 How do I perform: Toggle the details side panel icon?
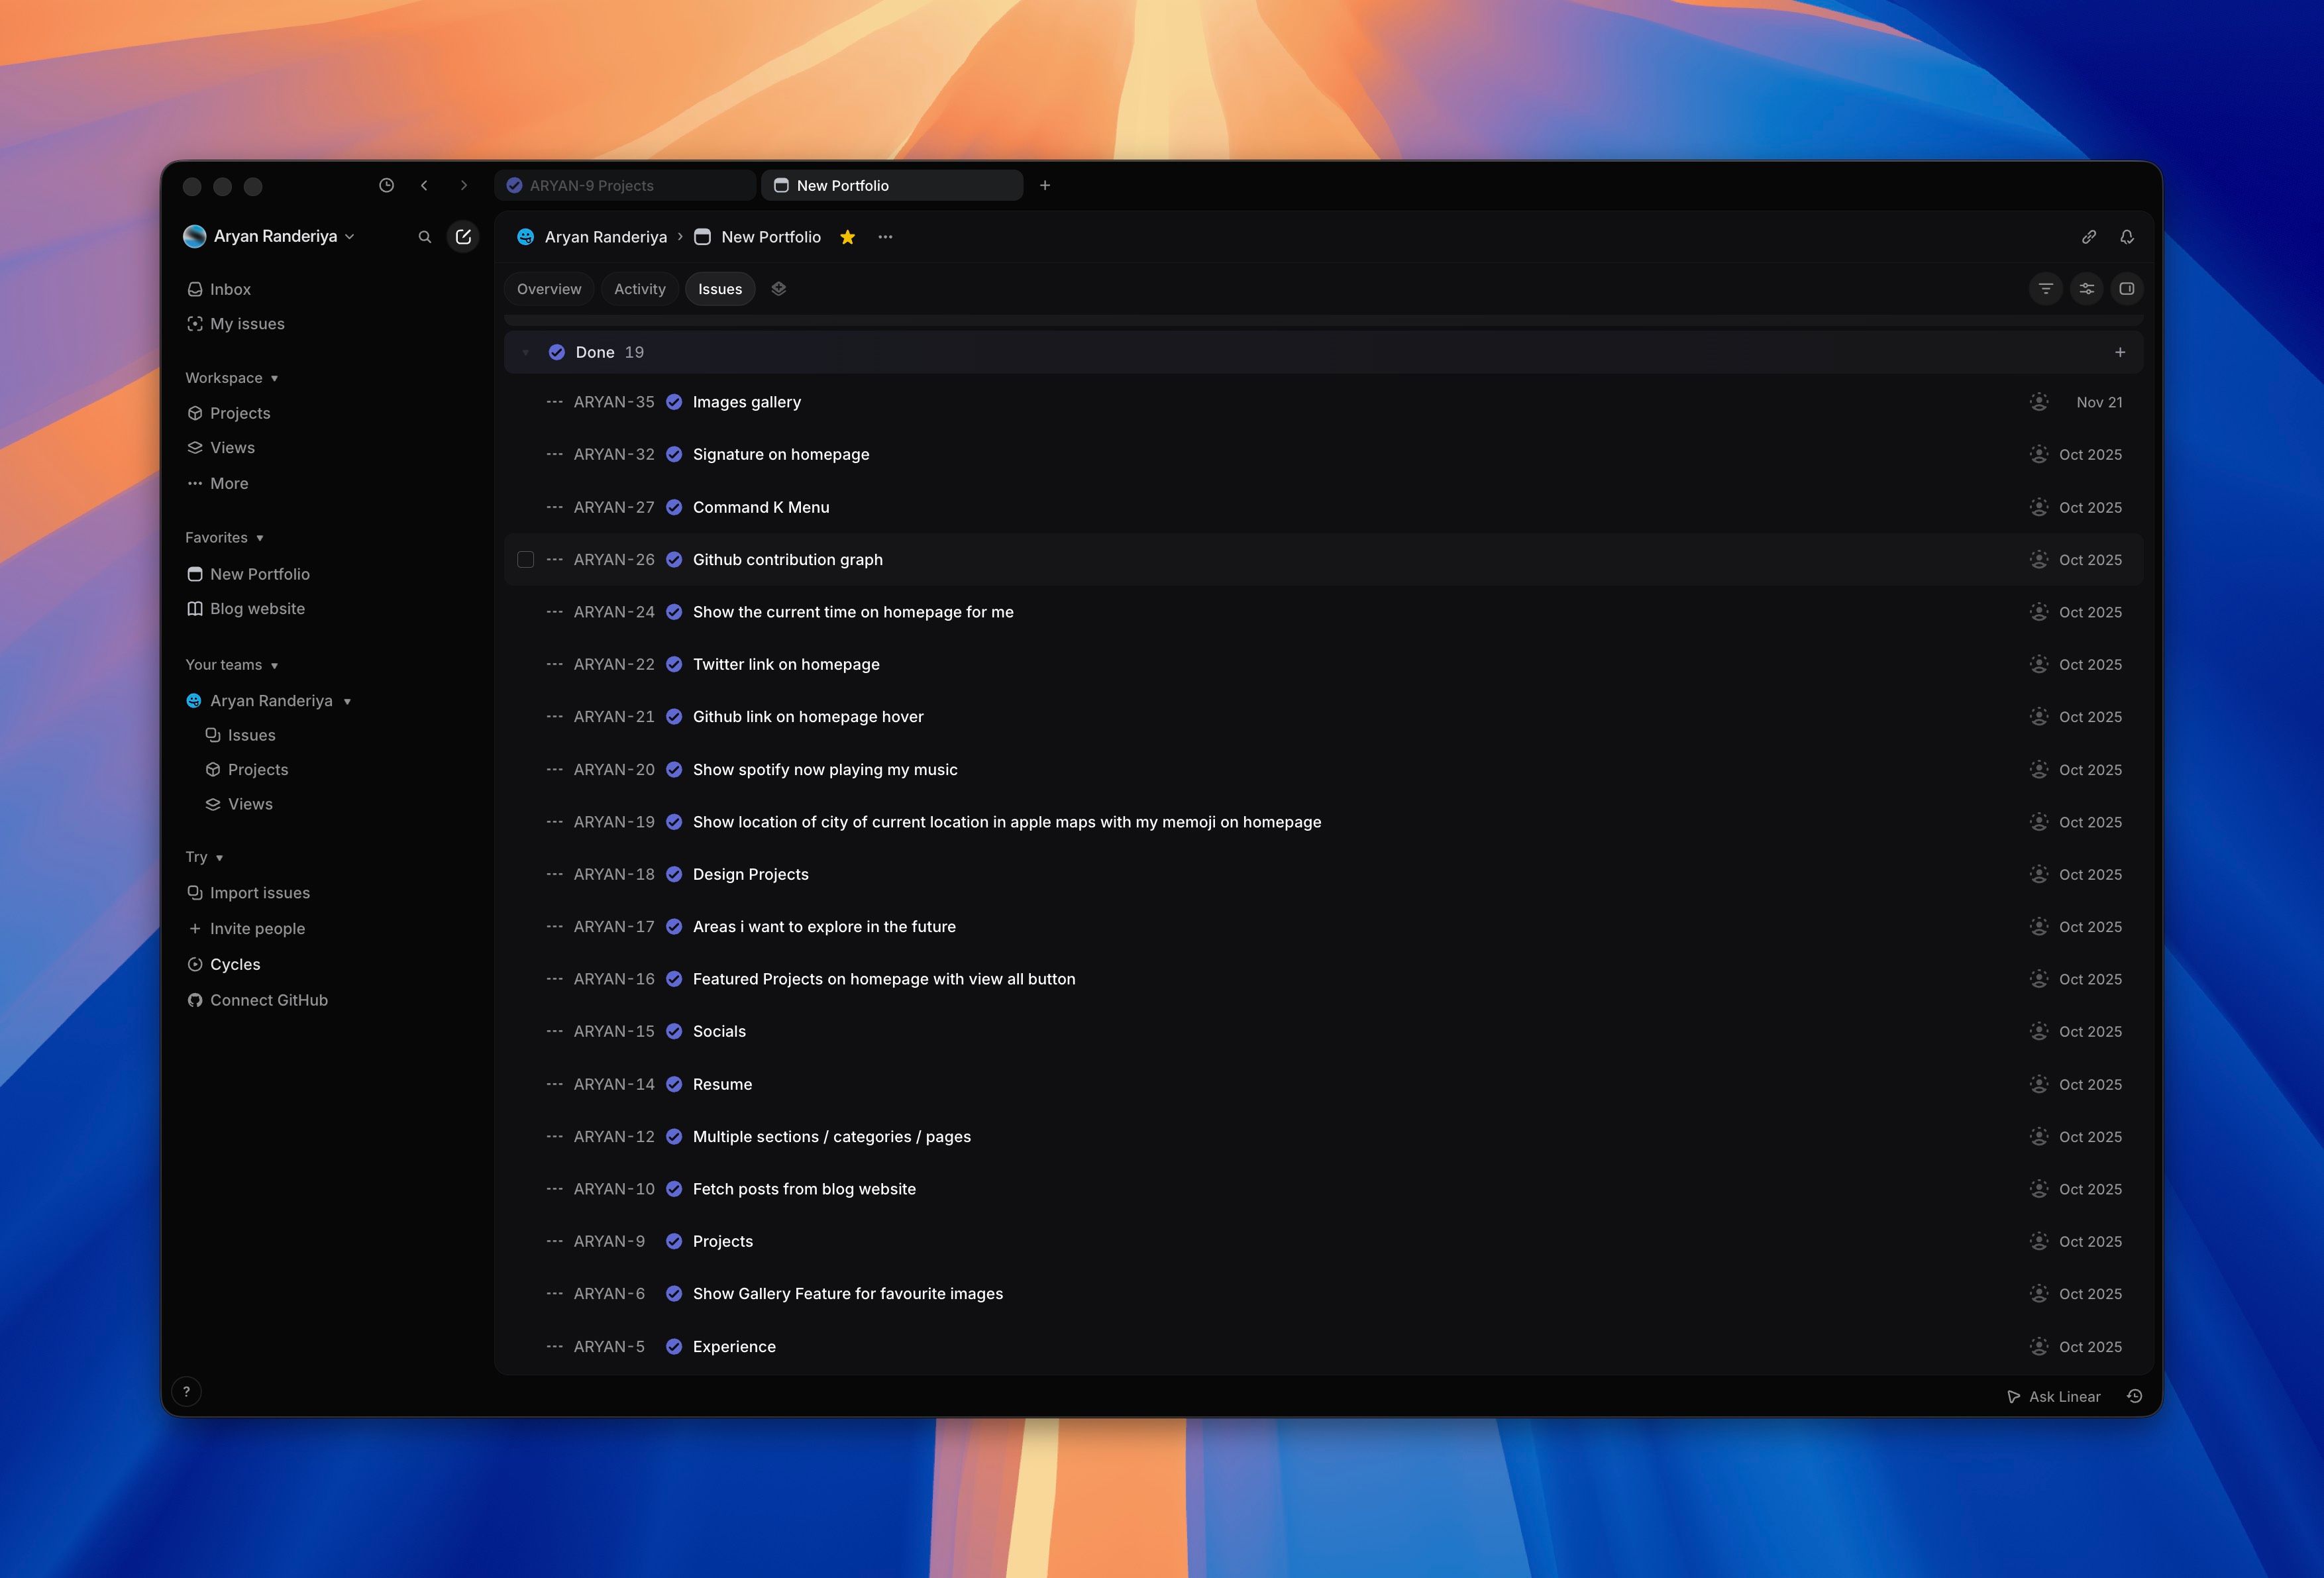2127,289
